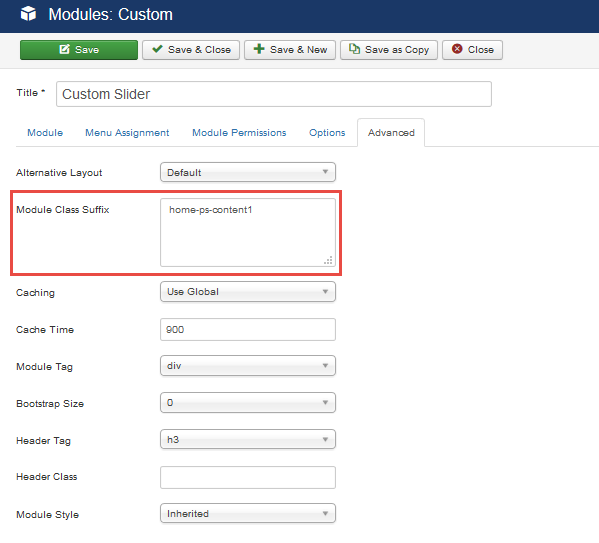
Task: Open the Menu Assignment tab
Action: point(127,133)
